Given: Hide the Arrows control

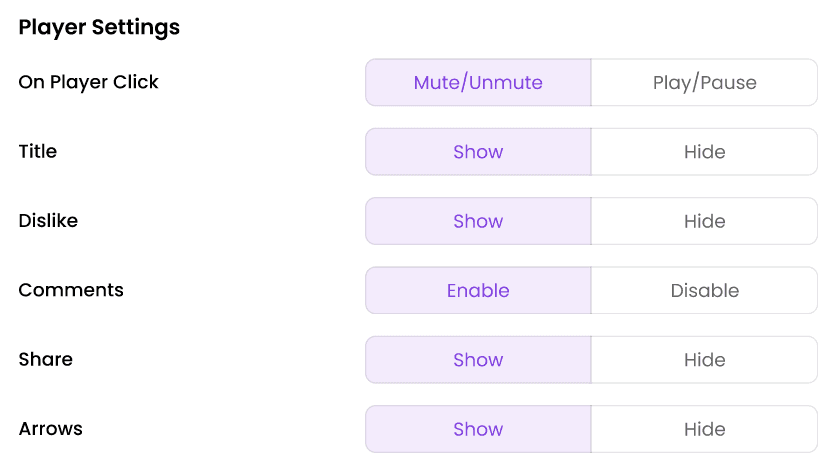Looking at the screenshot, I should click(704, 429).
